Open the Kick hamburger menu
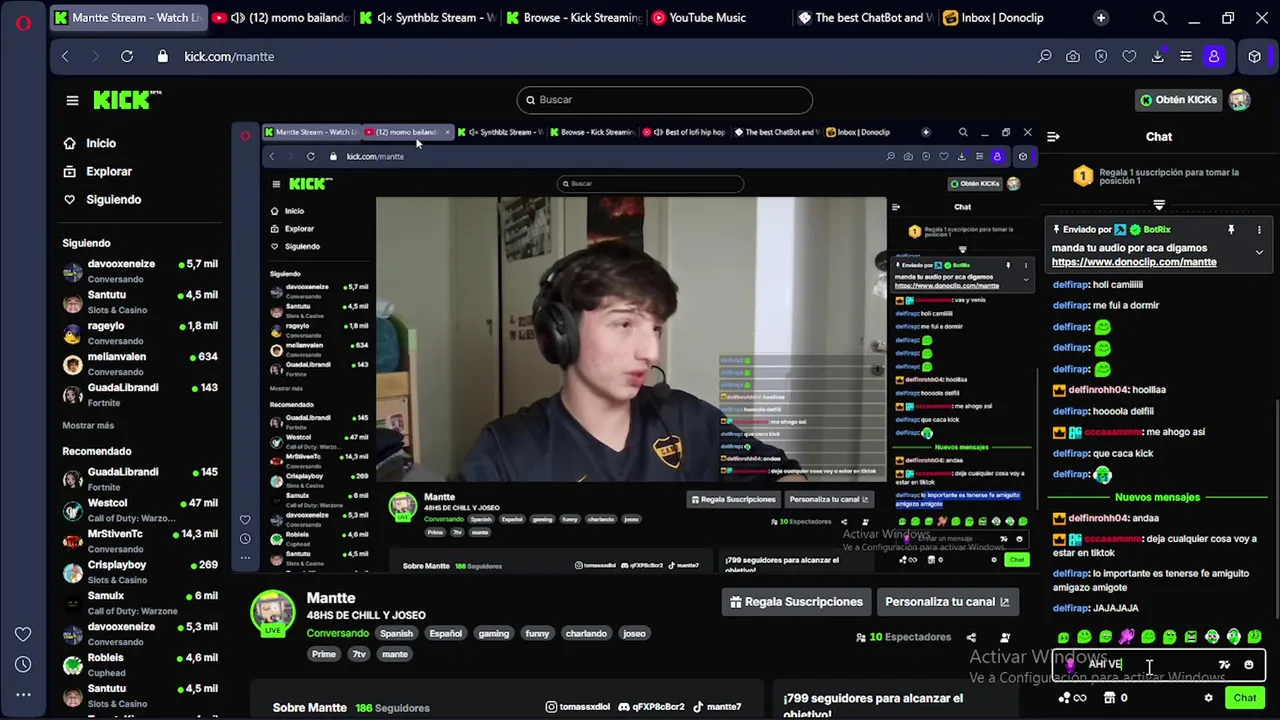 (72, 100)
